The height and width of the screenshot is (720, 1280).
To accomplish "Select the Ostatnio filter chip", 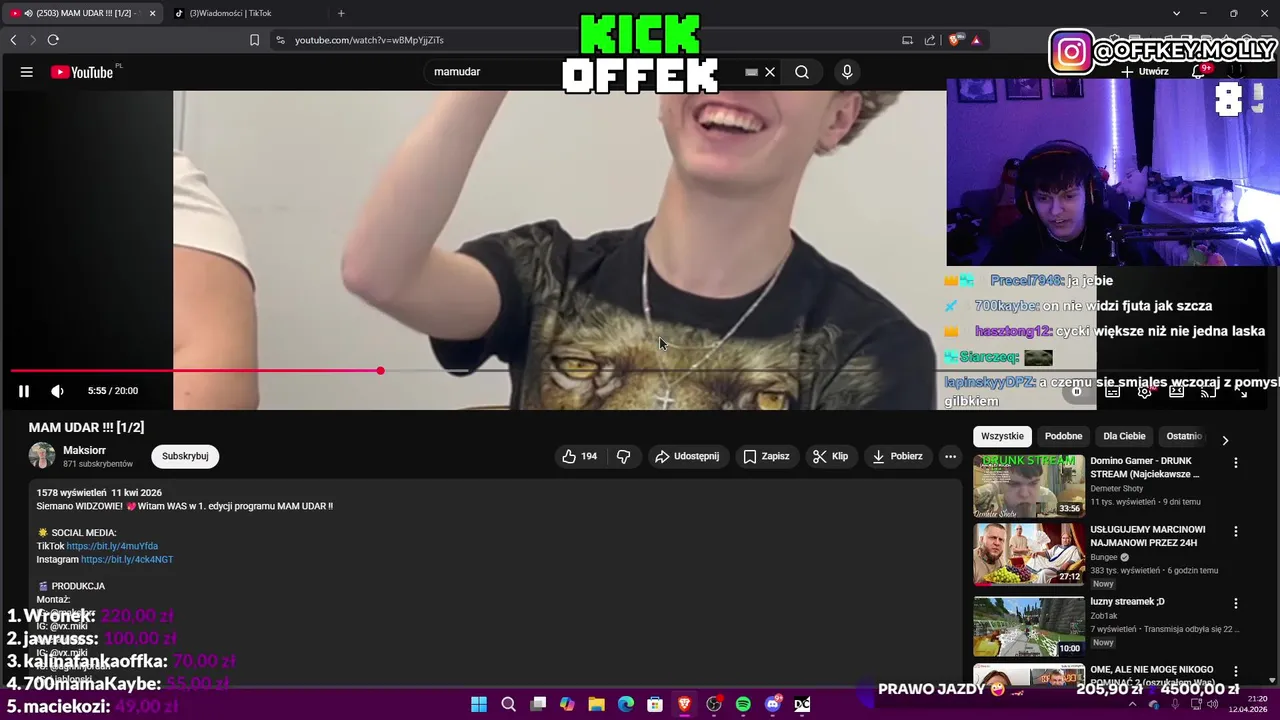I will click(1184, 436).
